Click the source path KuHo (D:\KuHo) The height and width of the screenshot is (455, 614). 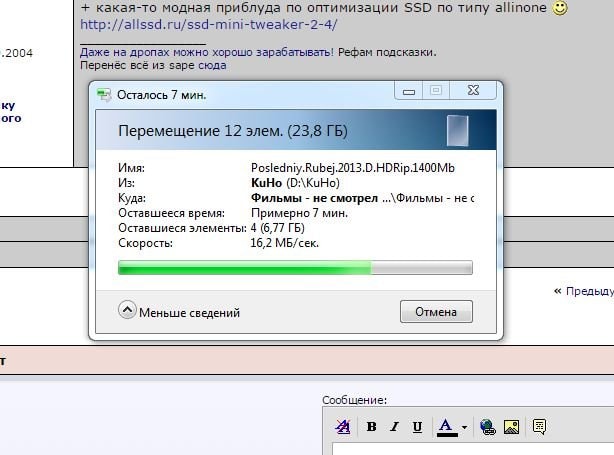pyautogui.click(x=295, y=183)
